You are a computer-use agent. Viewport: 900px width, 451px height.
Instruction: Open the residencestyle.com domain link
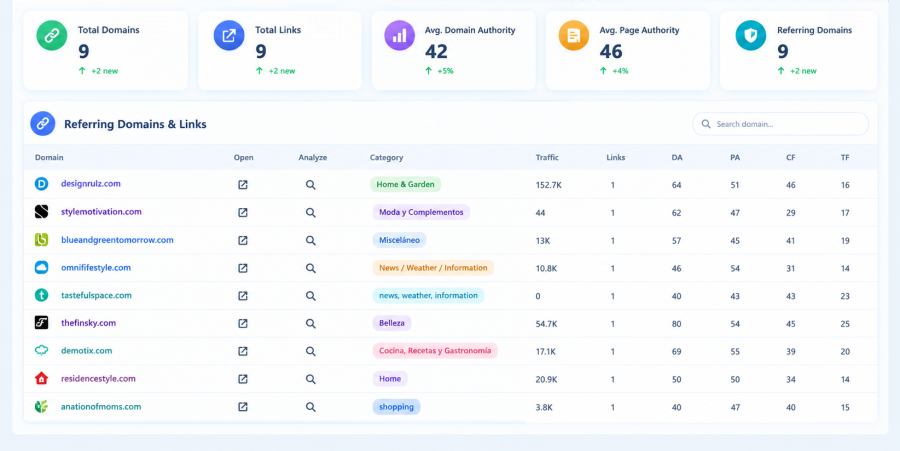tap(98, 379)
